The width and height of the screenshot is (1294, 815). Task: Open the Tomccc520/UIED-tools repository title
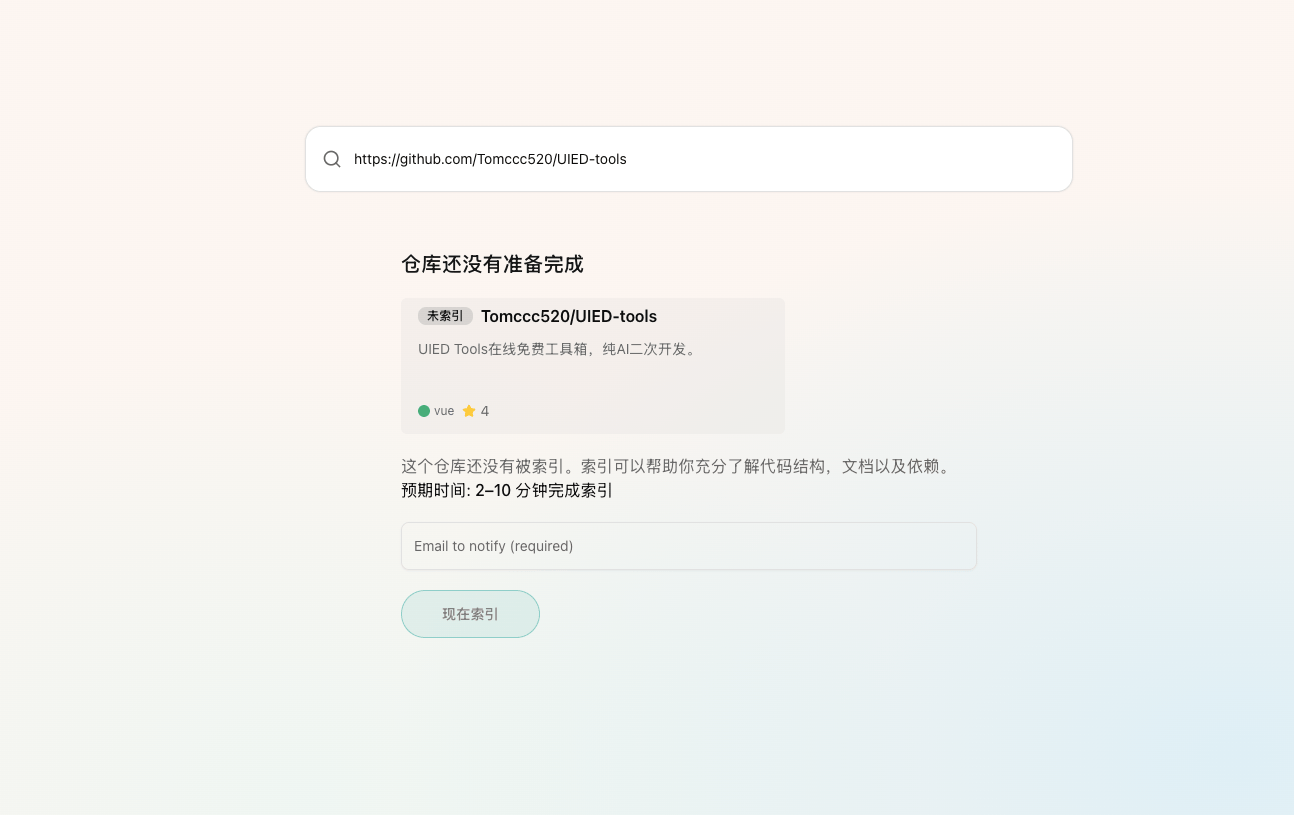pyautogui.click(x=569, y=316)
